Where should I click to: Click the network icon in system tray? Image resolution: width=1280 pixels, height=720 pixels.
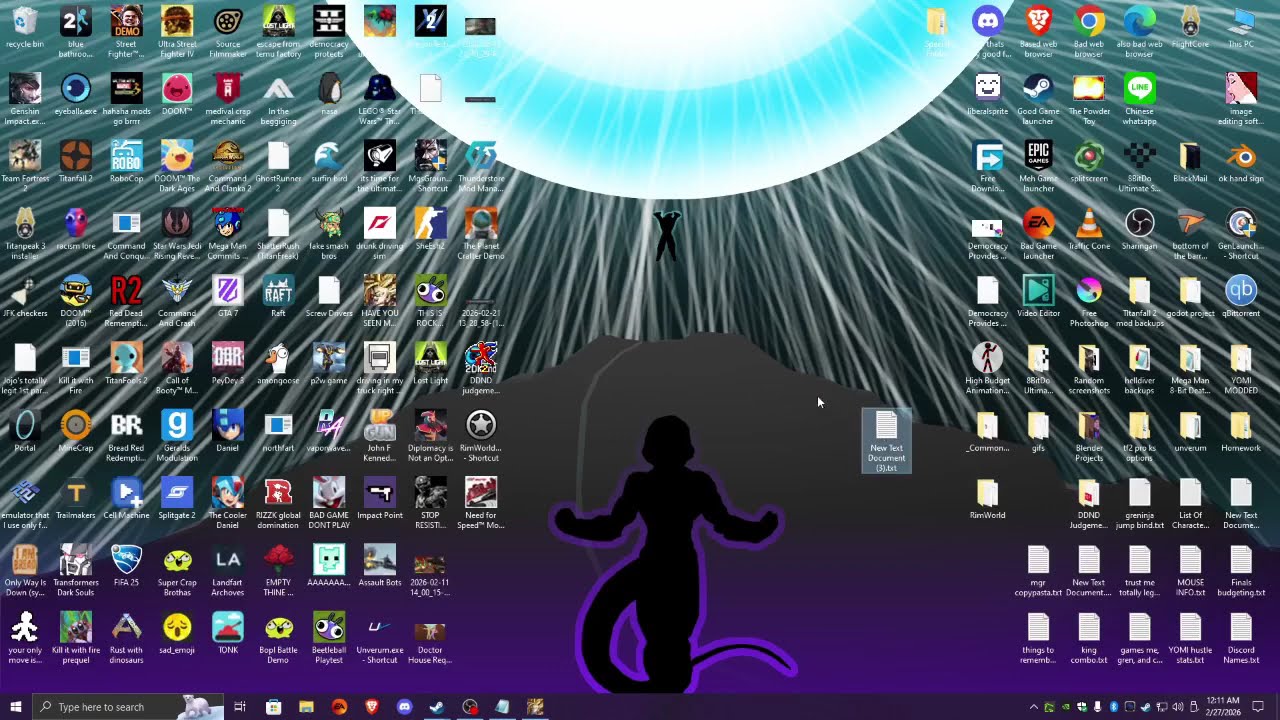(1161, 707)
